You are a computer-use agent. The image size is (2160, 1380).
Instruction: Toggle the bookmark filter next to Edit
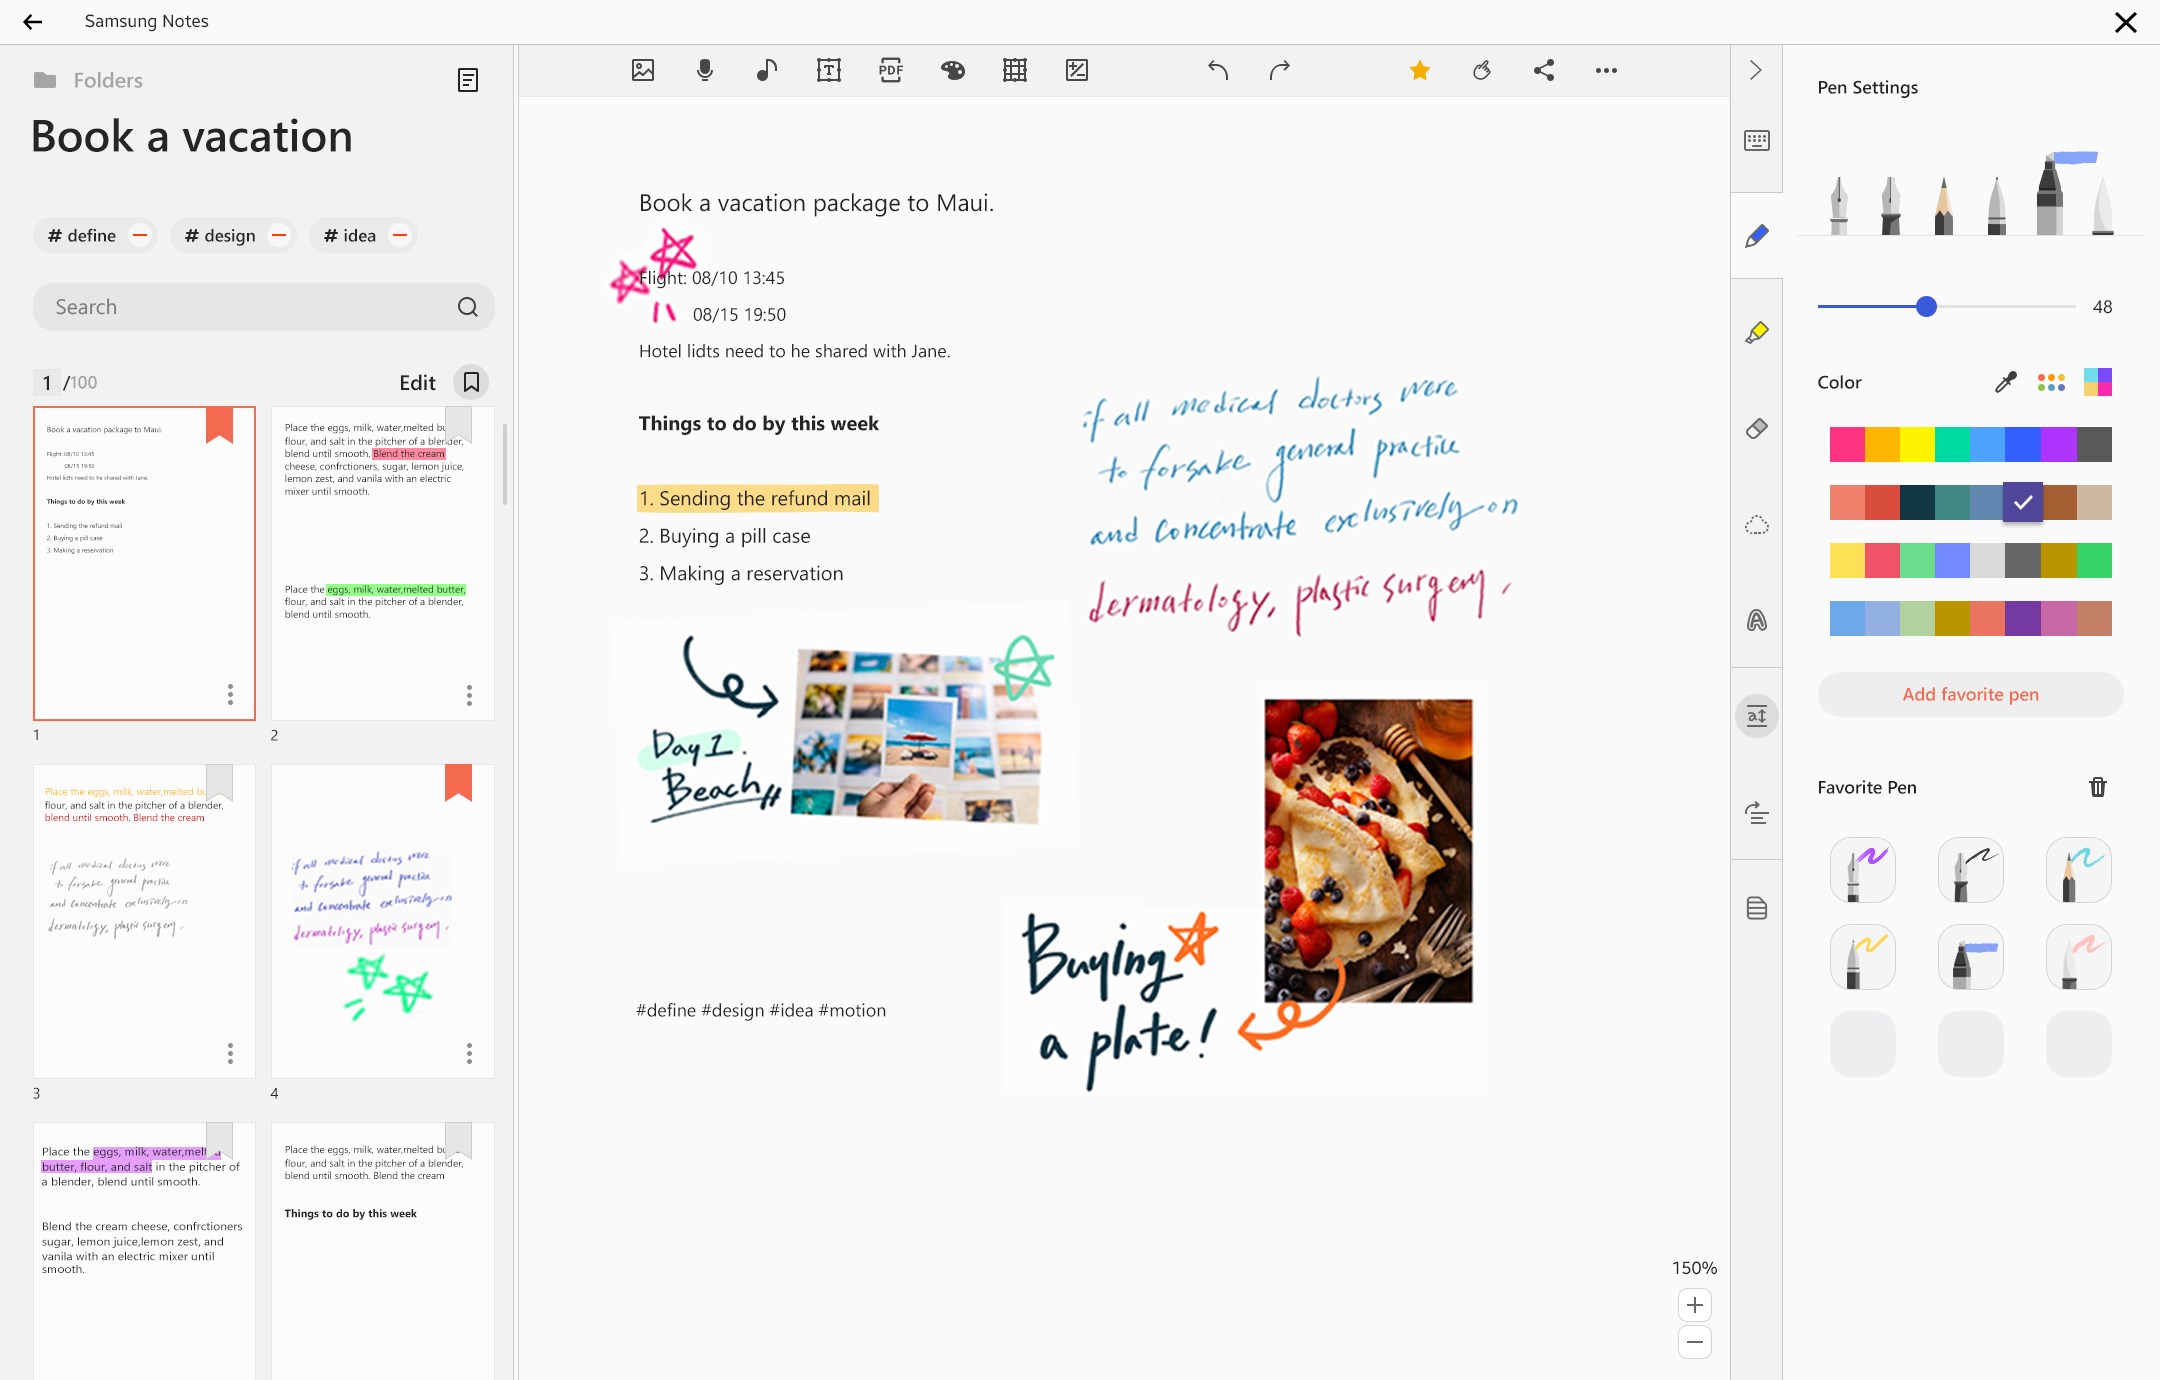click(x=471, y=382)
